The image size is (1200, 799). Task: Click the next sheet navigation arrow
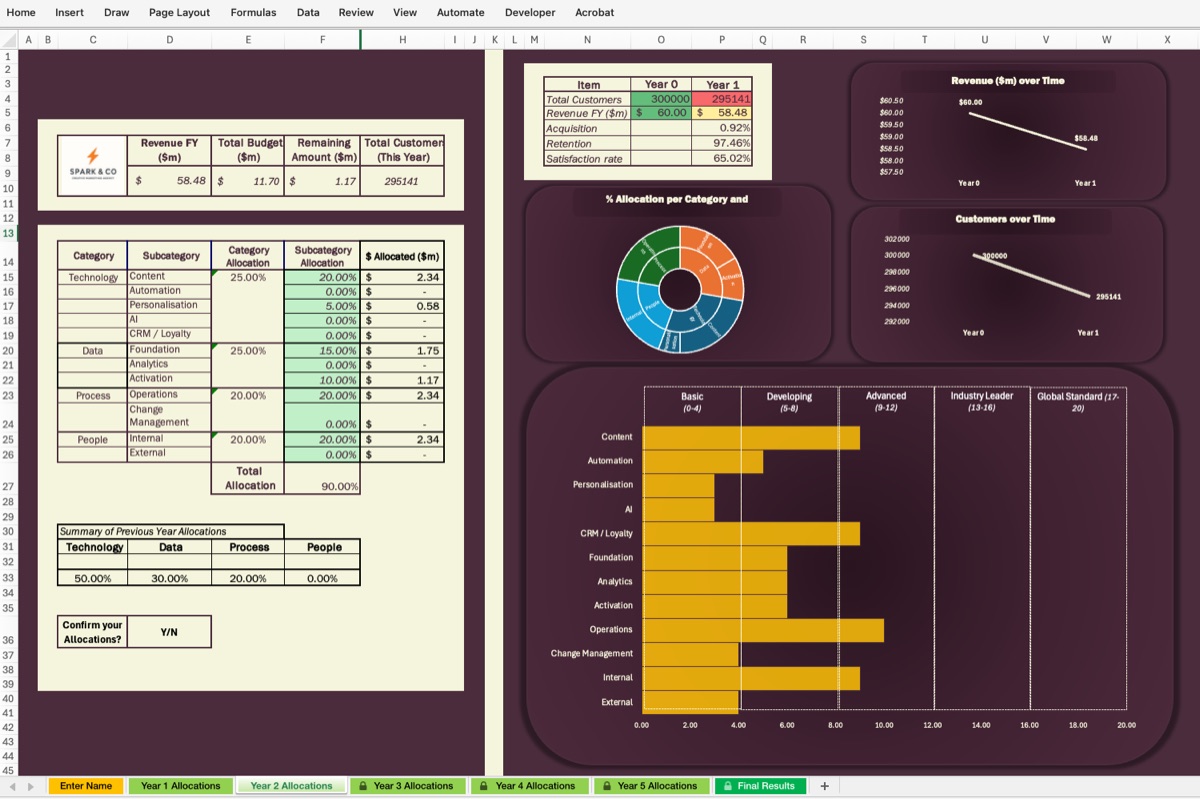coord(31,786)
